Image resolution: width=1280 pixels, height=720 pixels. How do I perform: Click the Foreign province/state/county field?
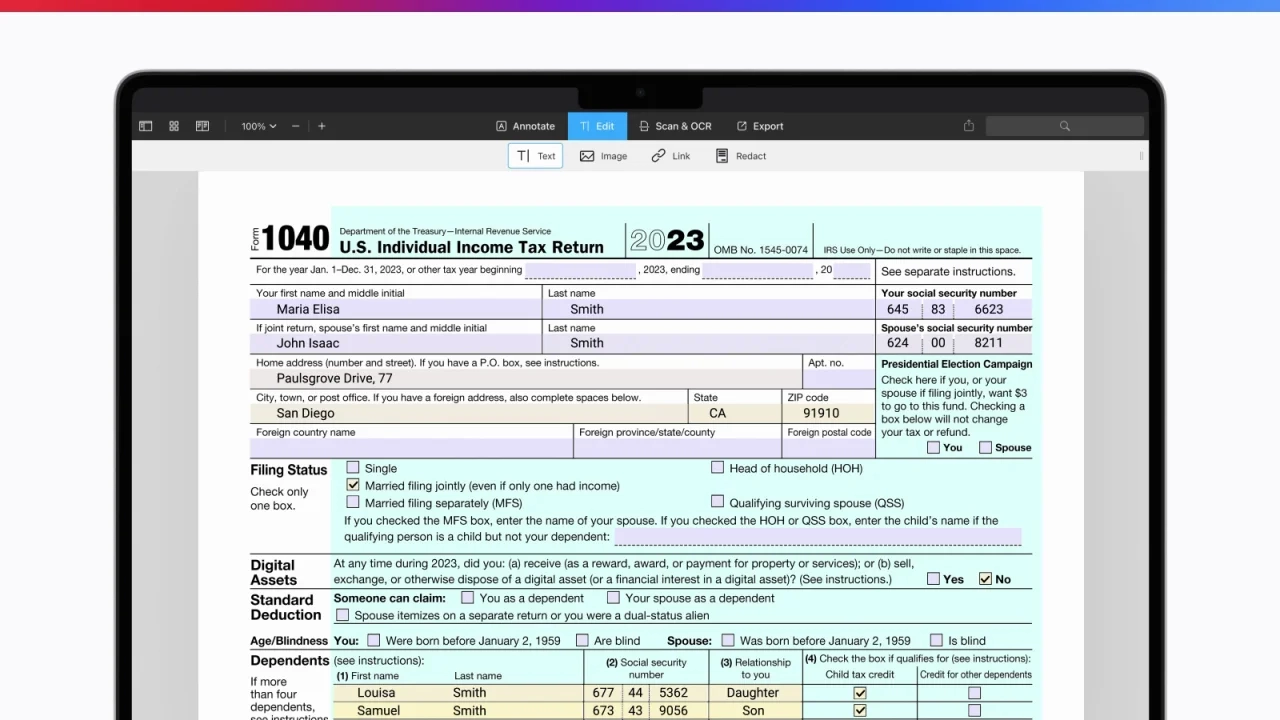click(x=677, y=448)
